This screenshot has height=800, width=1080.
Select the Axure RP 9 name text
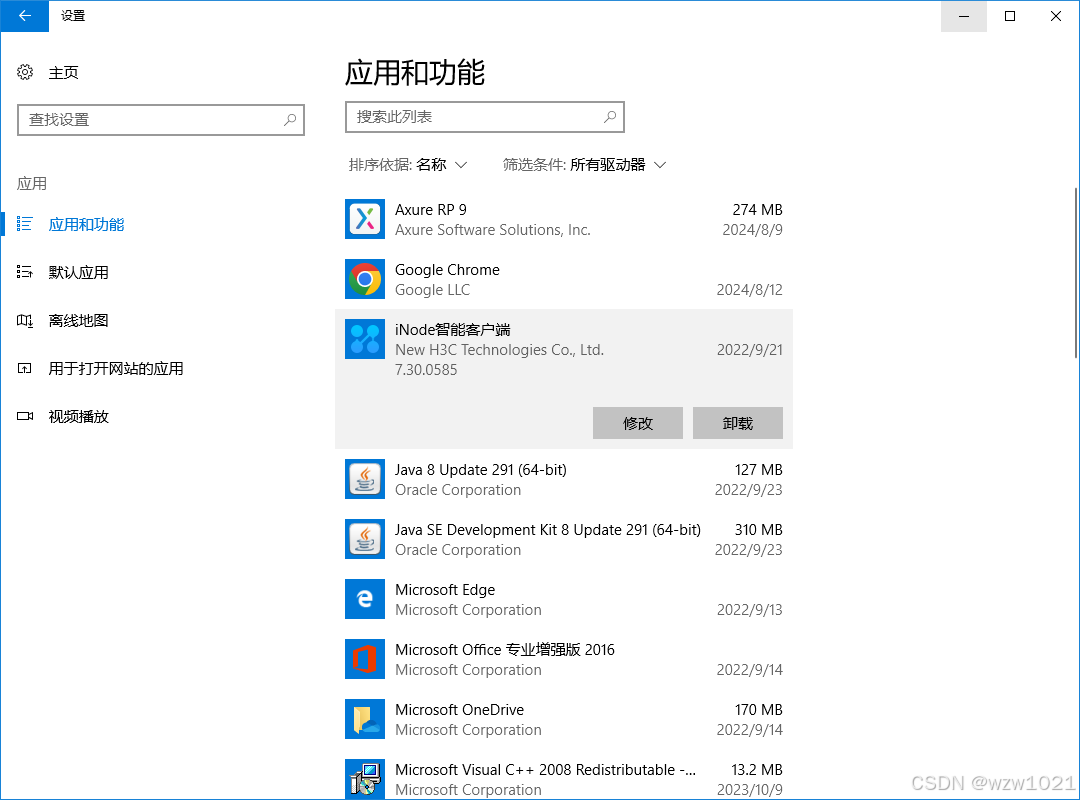(x=430, y=209)
